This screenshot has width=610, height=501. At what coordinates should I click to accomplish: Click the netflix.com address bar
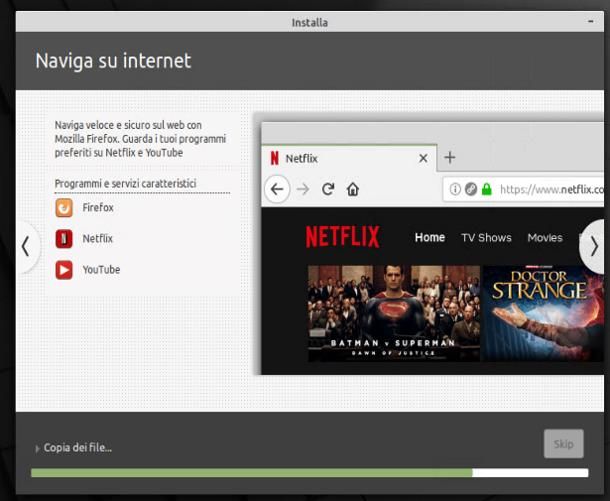[x=524, y=189]
